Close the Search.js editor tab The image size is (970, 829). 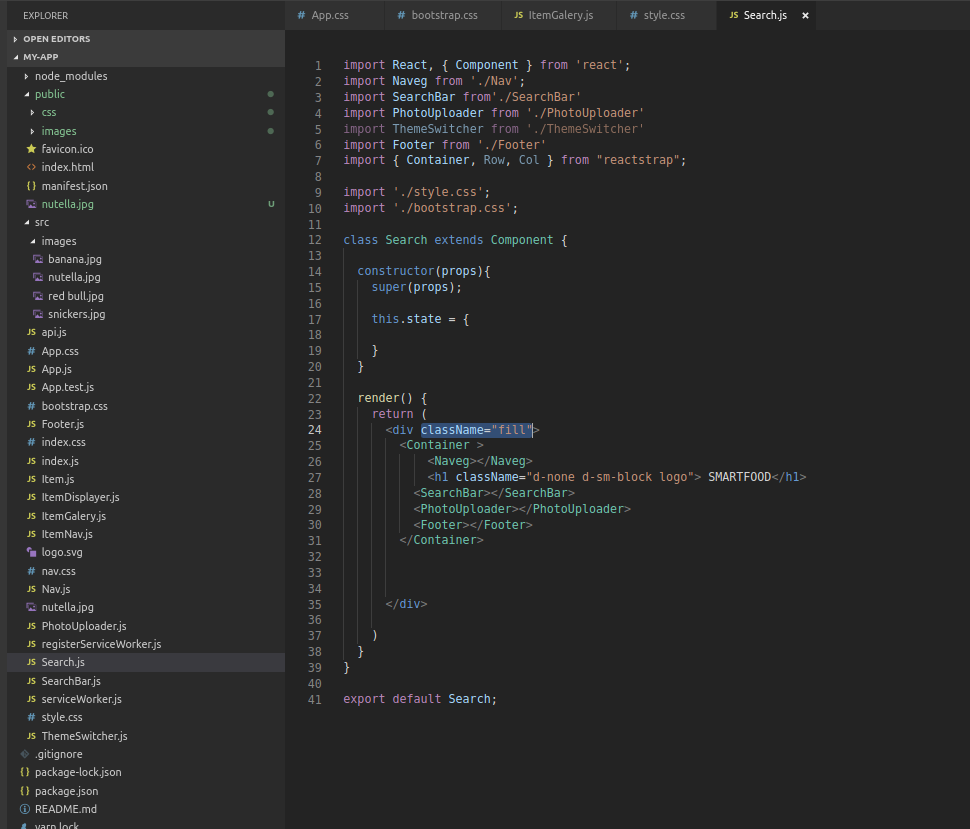coord(805,16)
